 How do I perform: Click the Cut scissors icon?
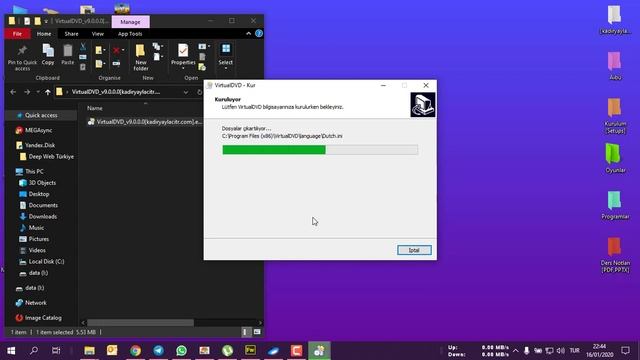tap(83, 47)
